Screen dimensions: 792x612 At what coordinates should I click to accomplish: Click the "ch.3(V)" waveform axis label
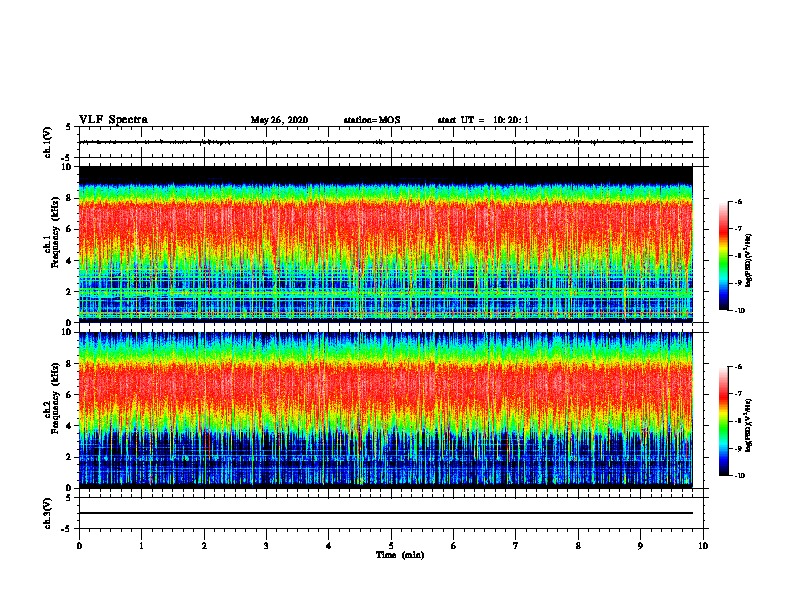click(x=48, y=513)
